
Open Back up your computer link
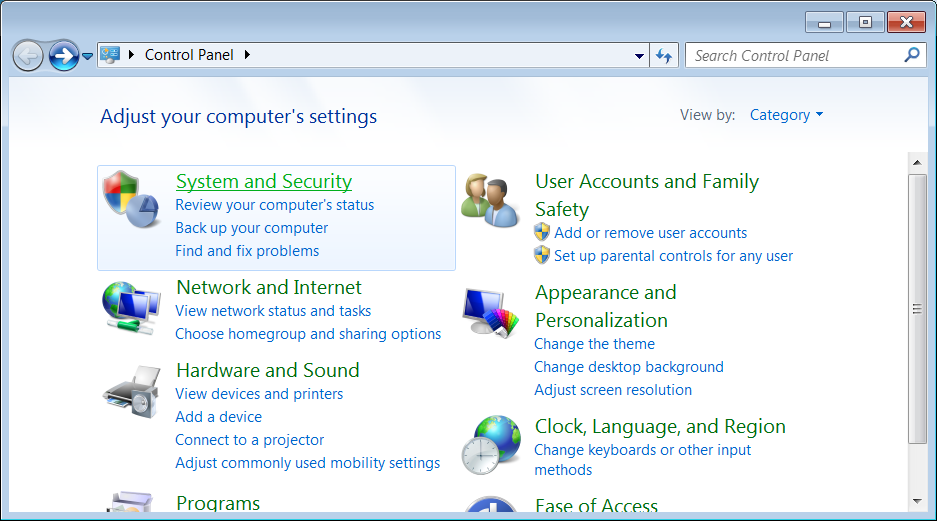point(252,228)
